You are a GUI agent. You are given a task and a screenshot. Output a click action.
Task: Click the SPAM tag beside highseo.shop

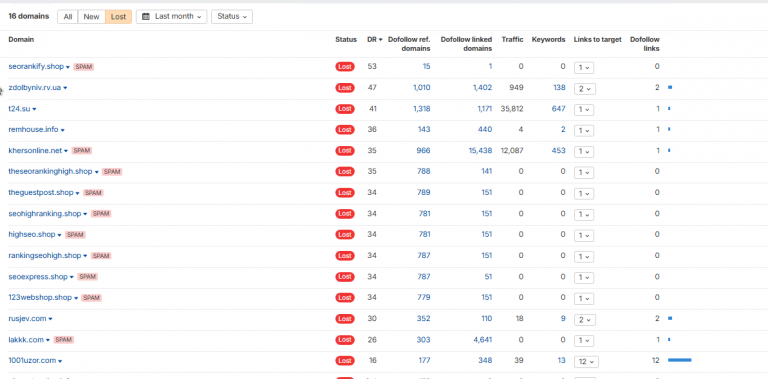pos(75,235)
